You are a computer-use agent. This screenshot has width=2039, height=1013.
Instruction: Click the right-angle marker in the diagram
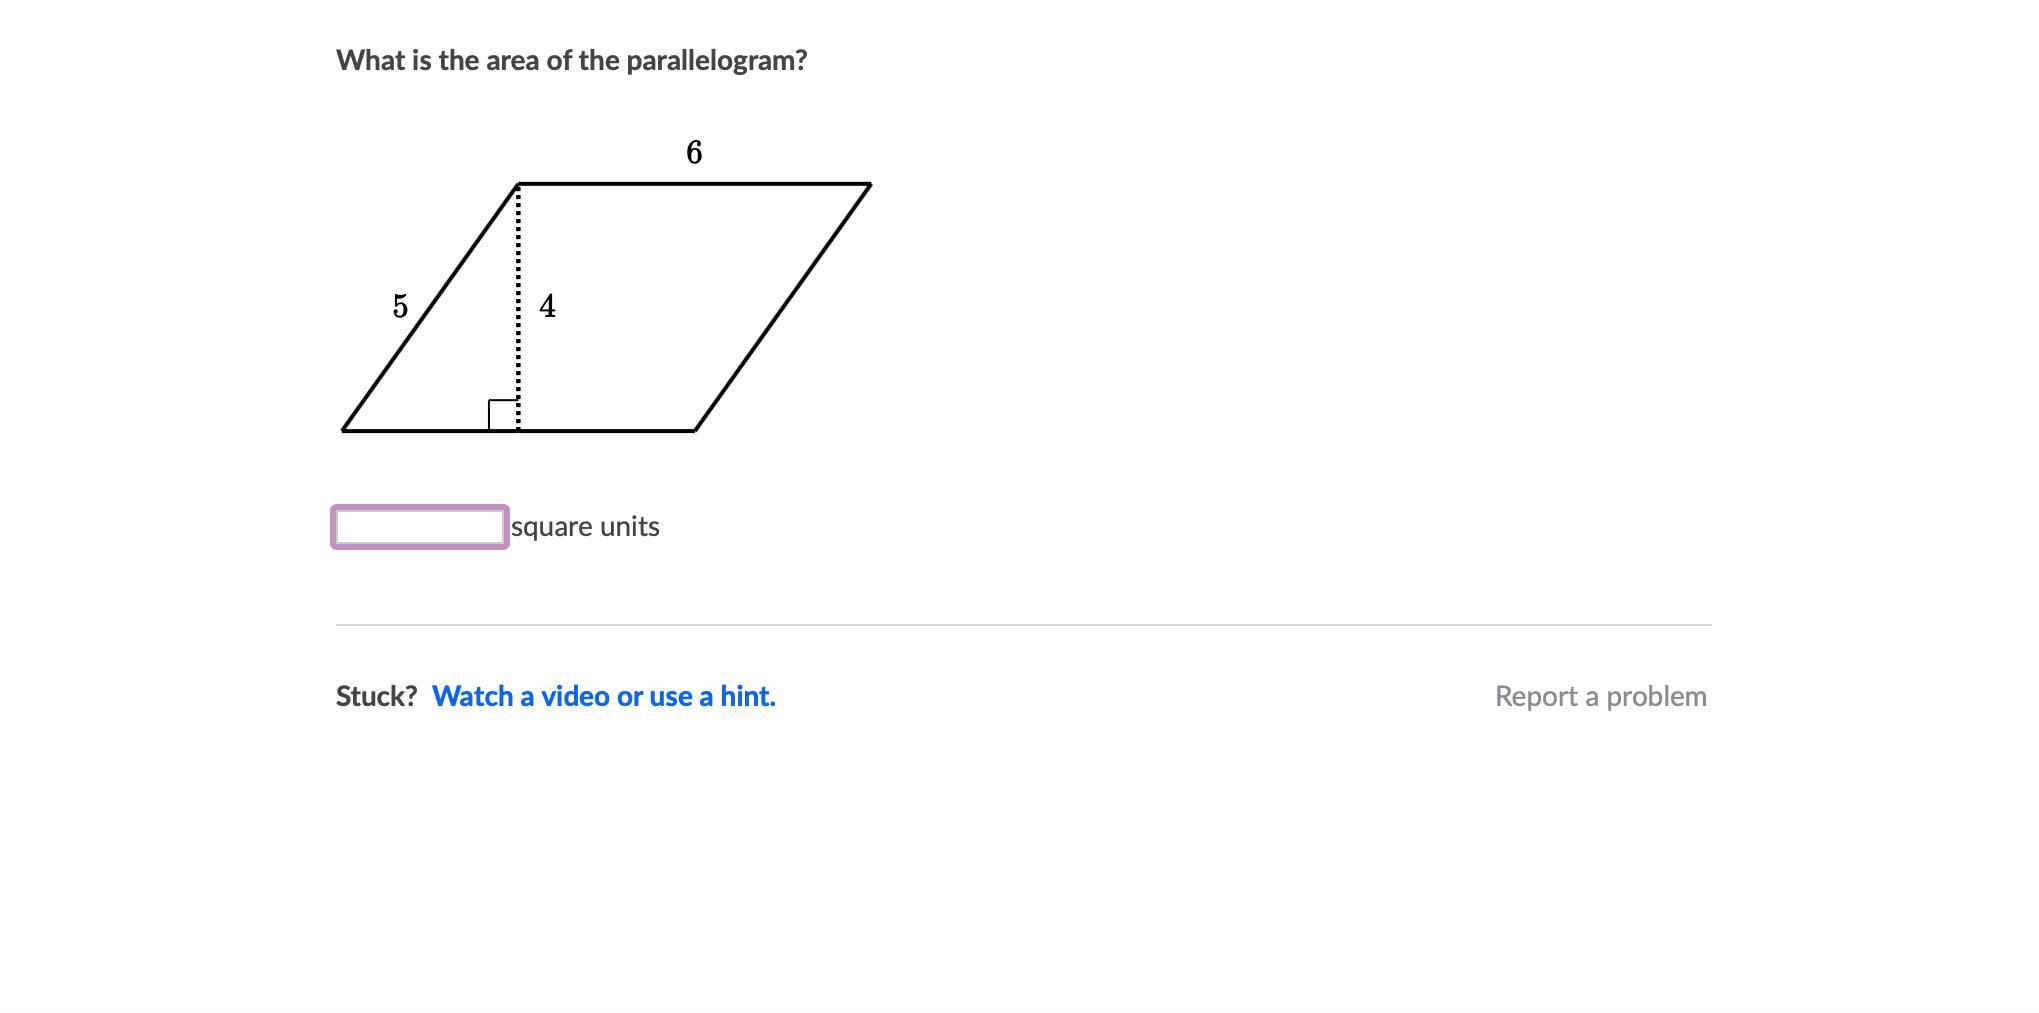click(x=503, y=415)
